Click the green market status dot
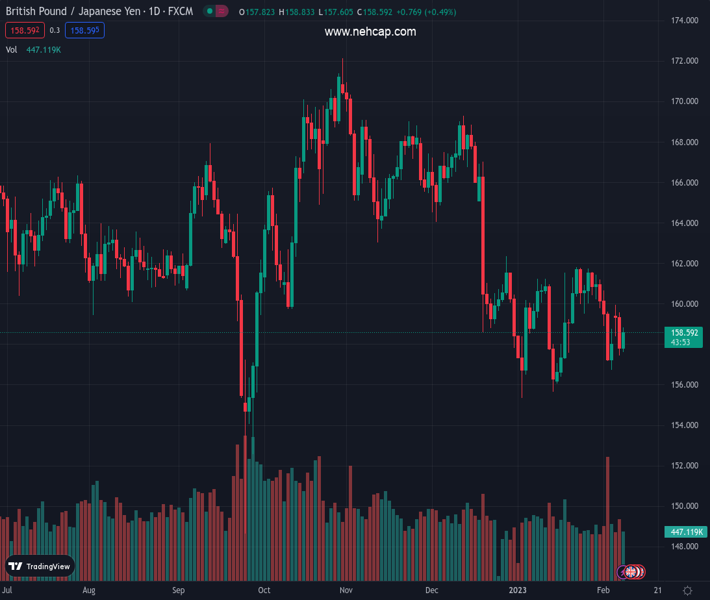This screenshot has height=600, width=710. (x=209, y=11)
